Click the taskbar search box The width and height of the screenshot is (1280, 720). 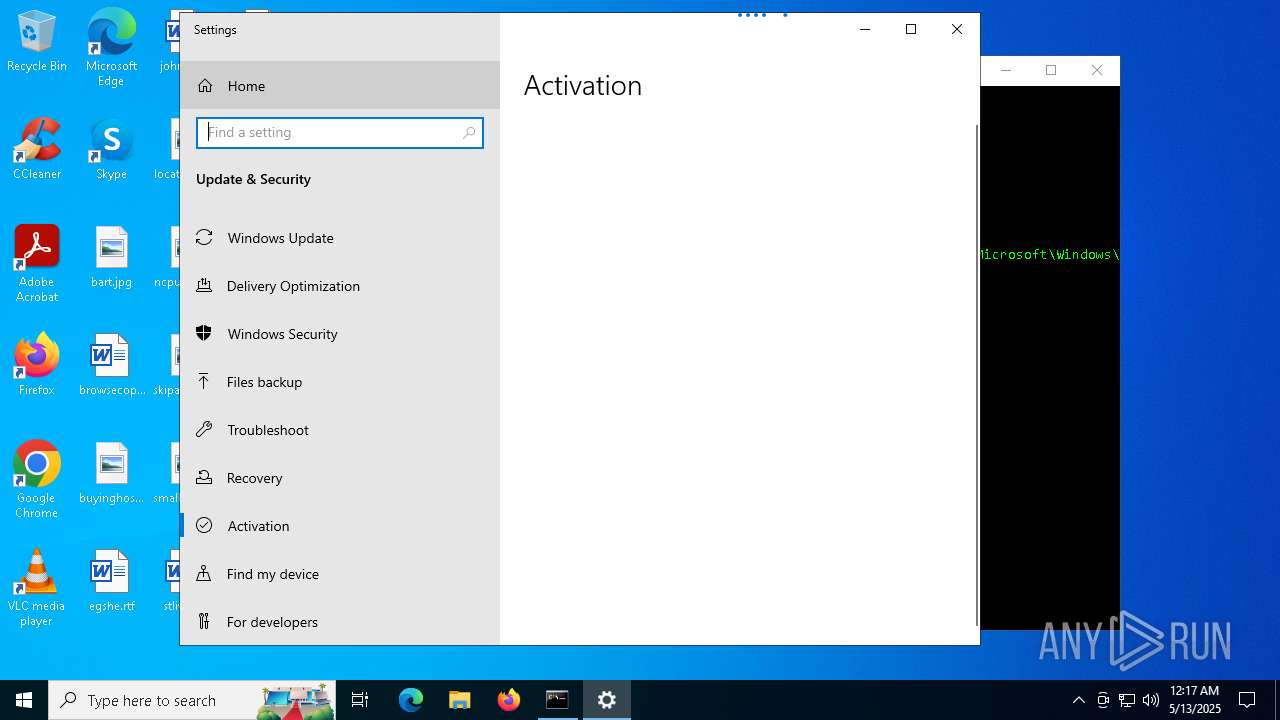[x=193, y=700]
